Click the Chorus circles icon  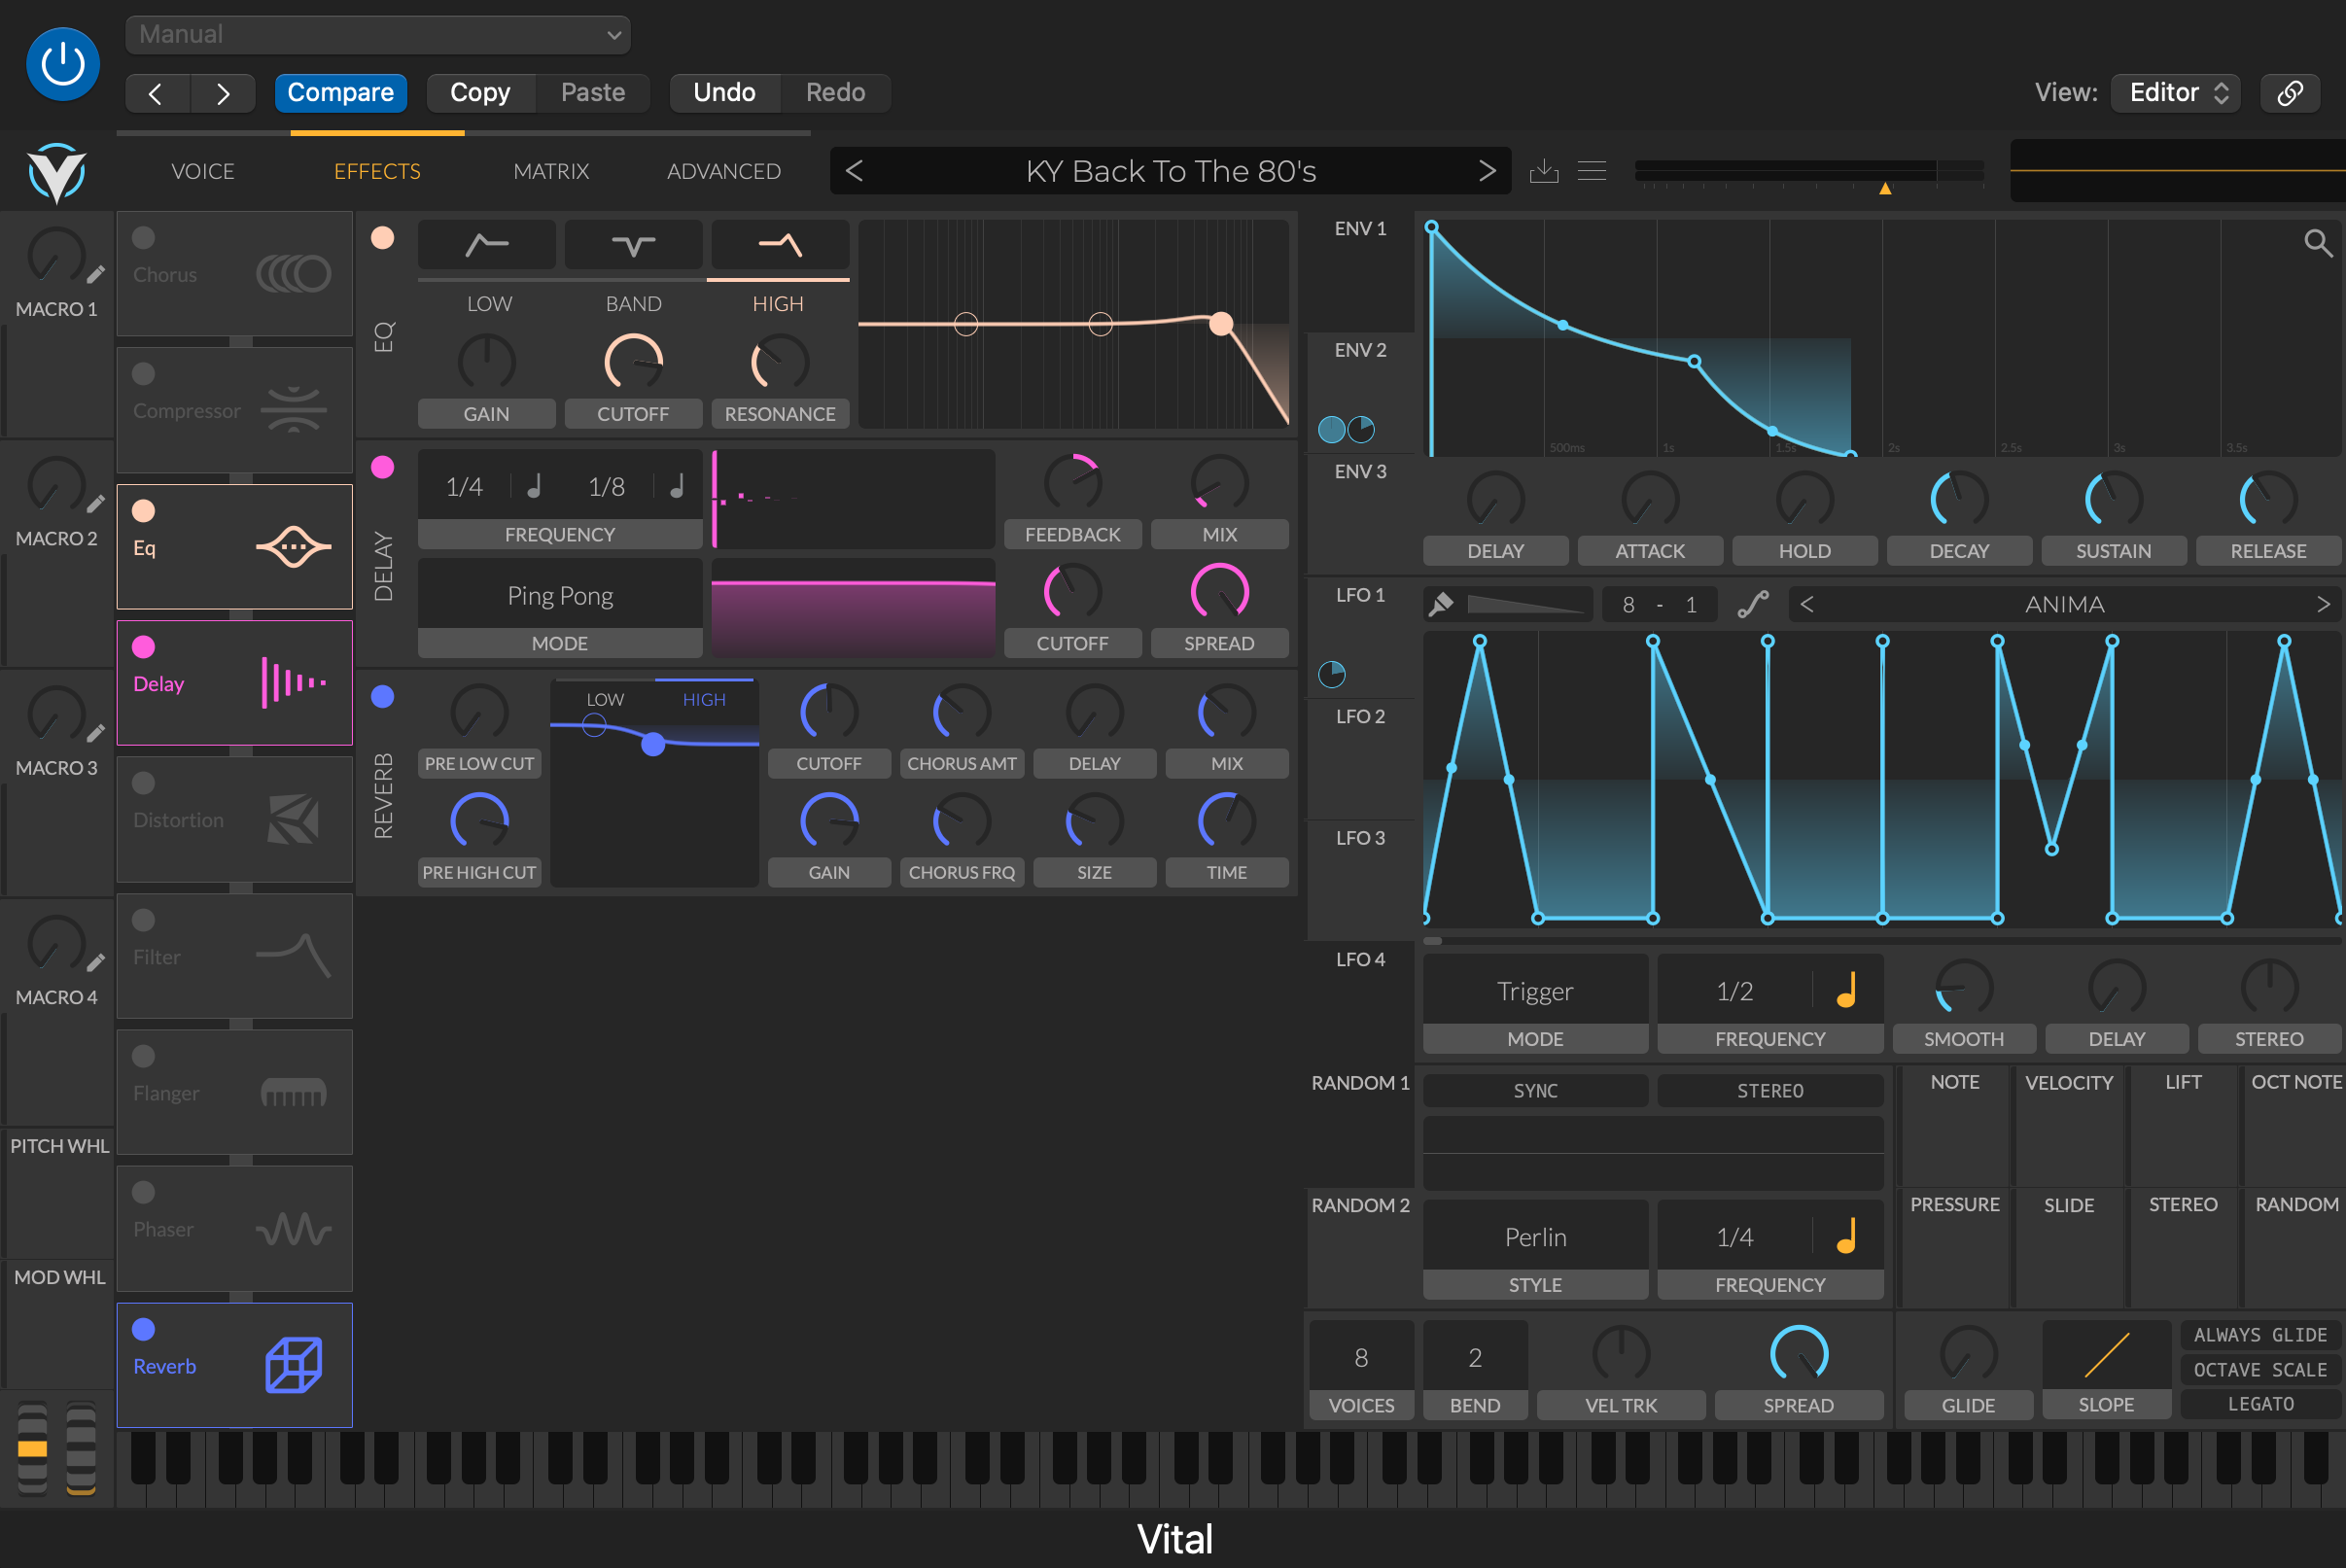[x=293, y=274]
